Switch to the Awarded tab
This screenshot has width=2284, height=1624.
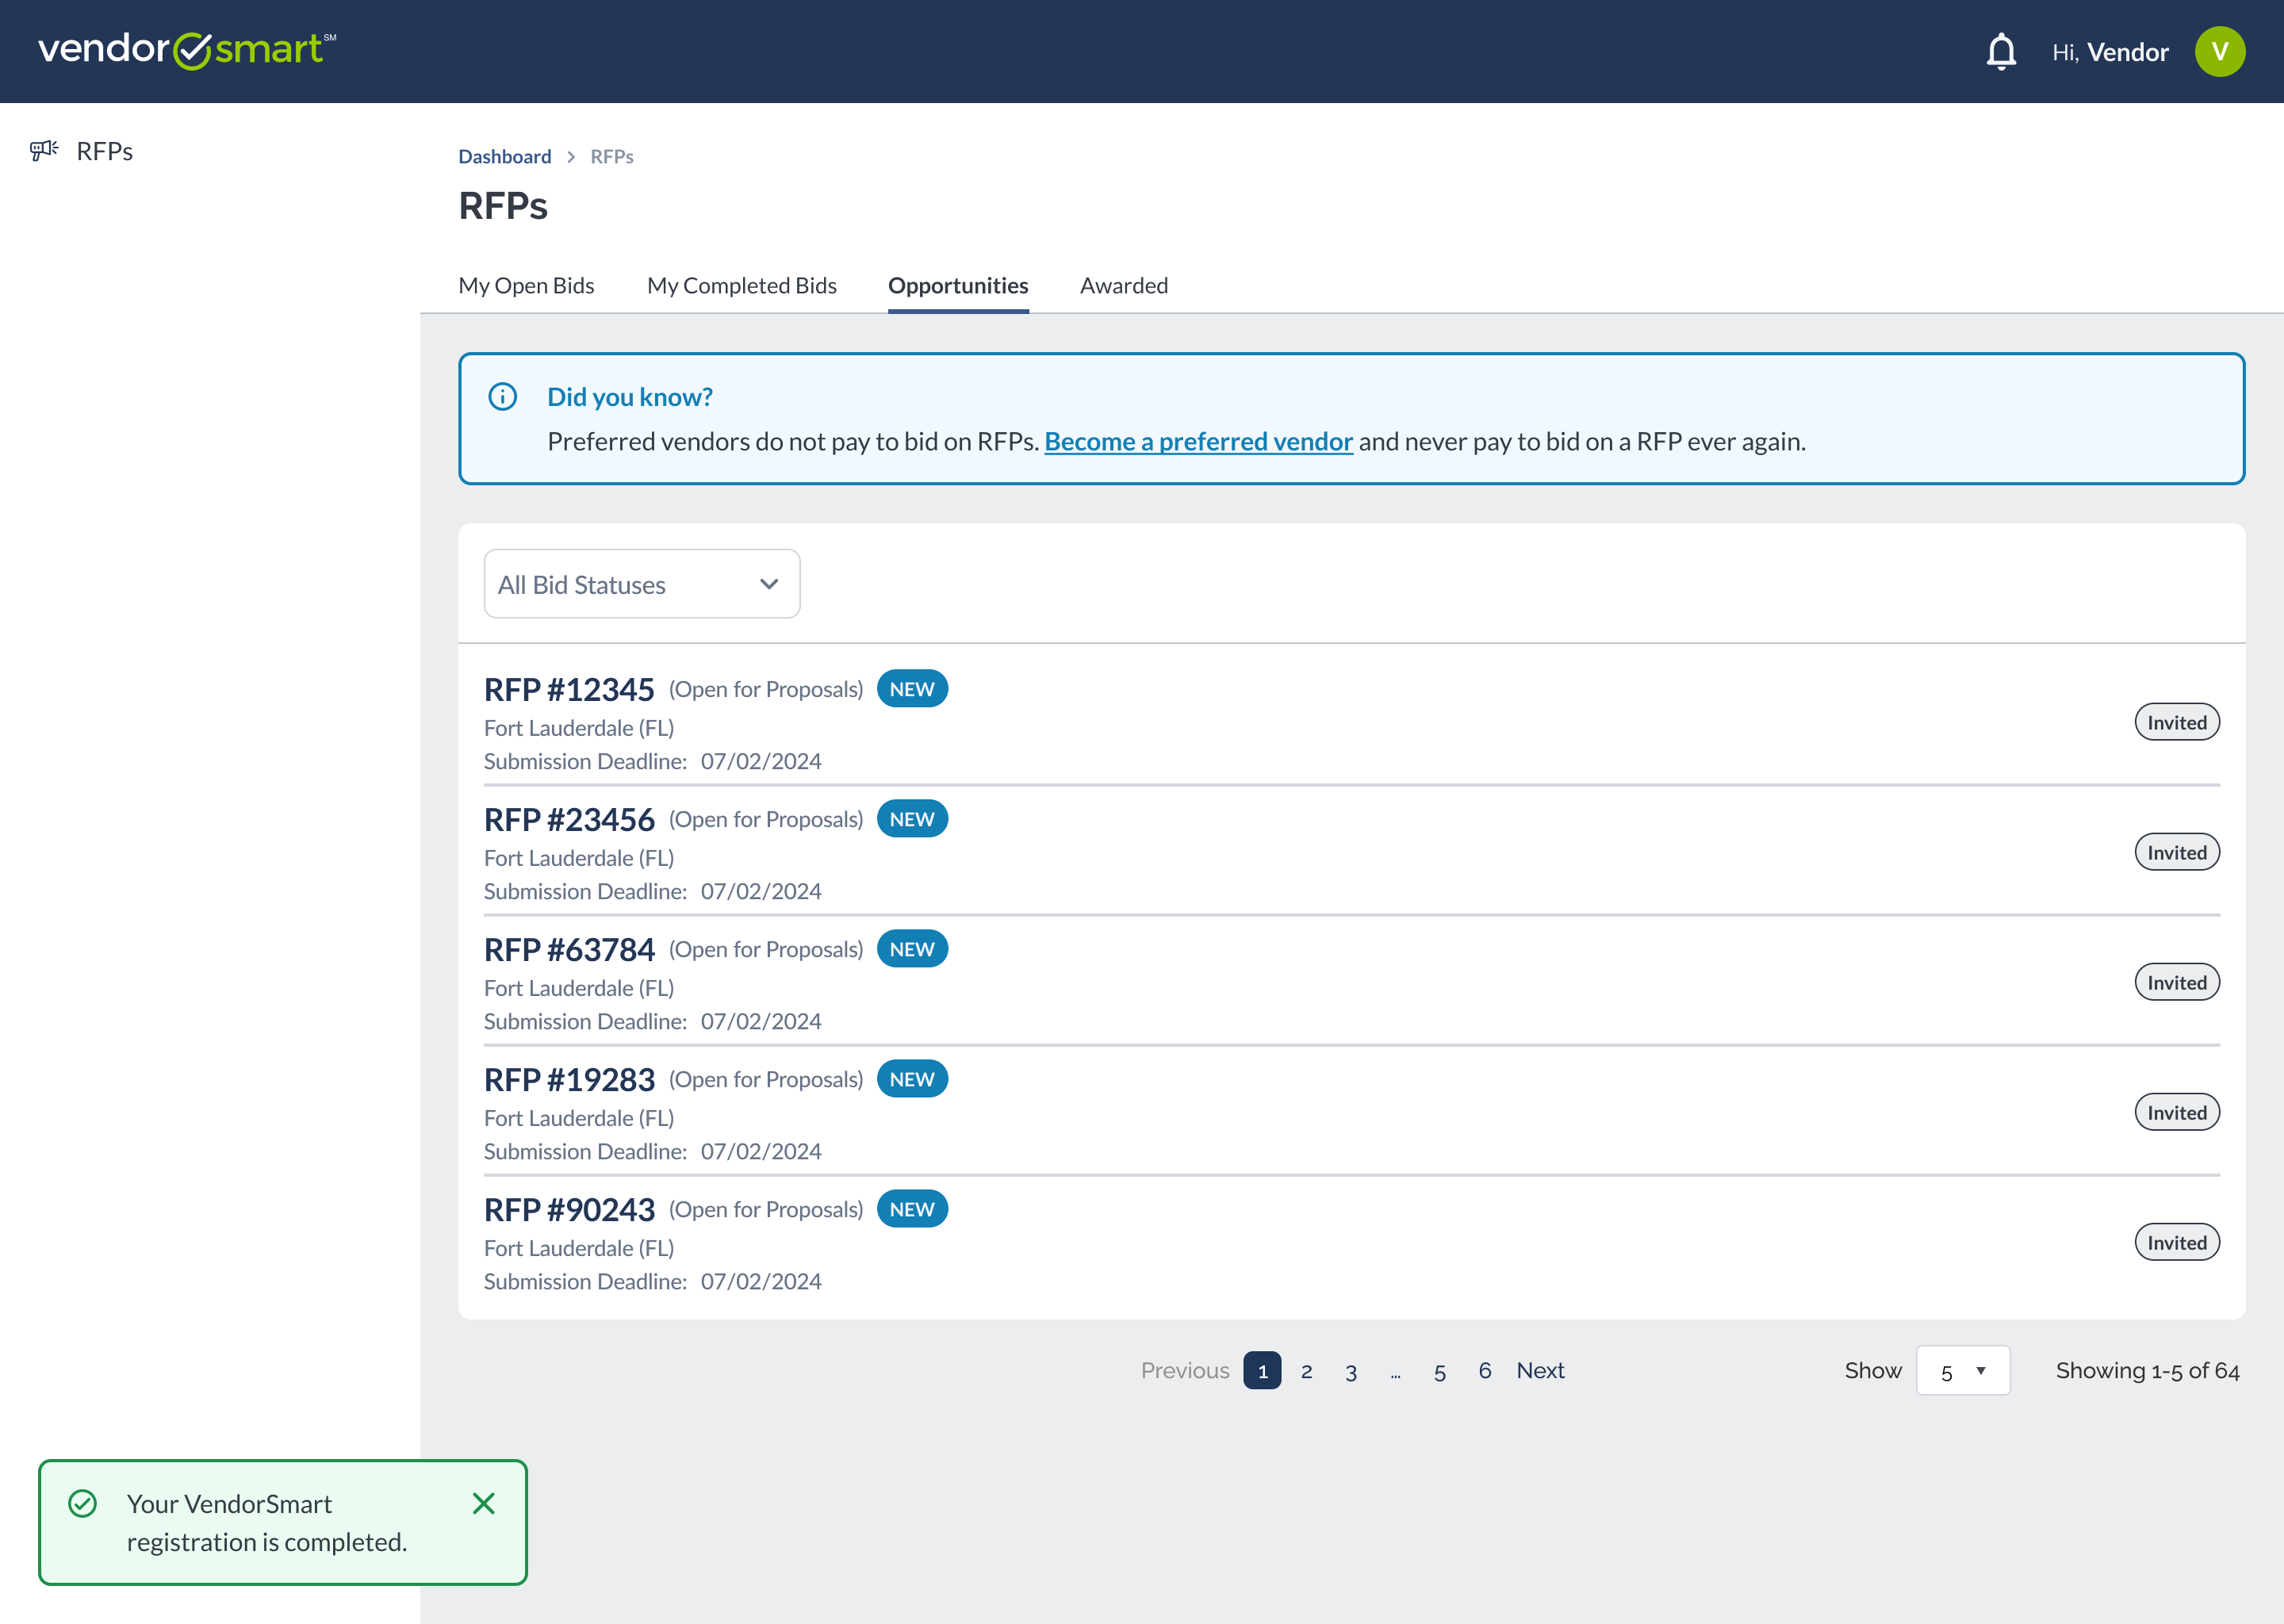pos(1123,286)
